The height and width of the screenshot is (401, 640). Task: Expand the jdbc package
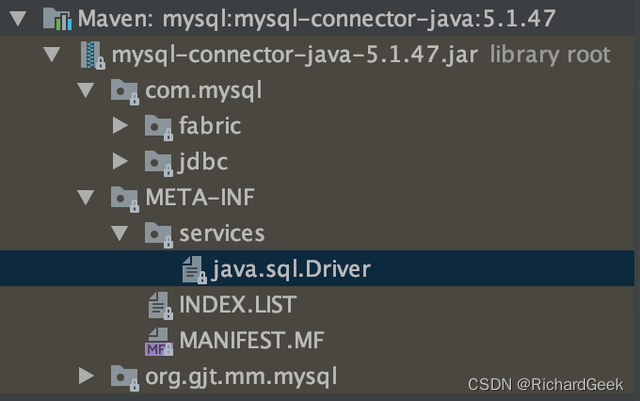tap(120, 161)
